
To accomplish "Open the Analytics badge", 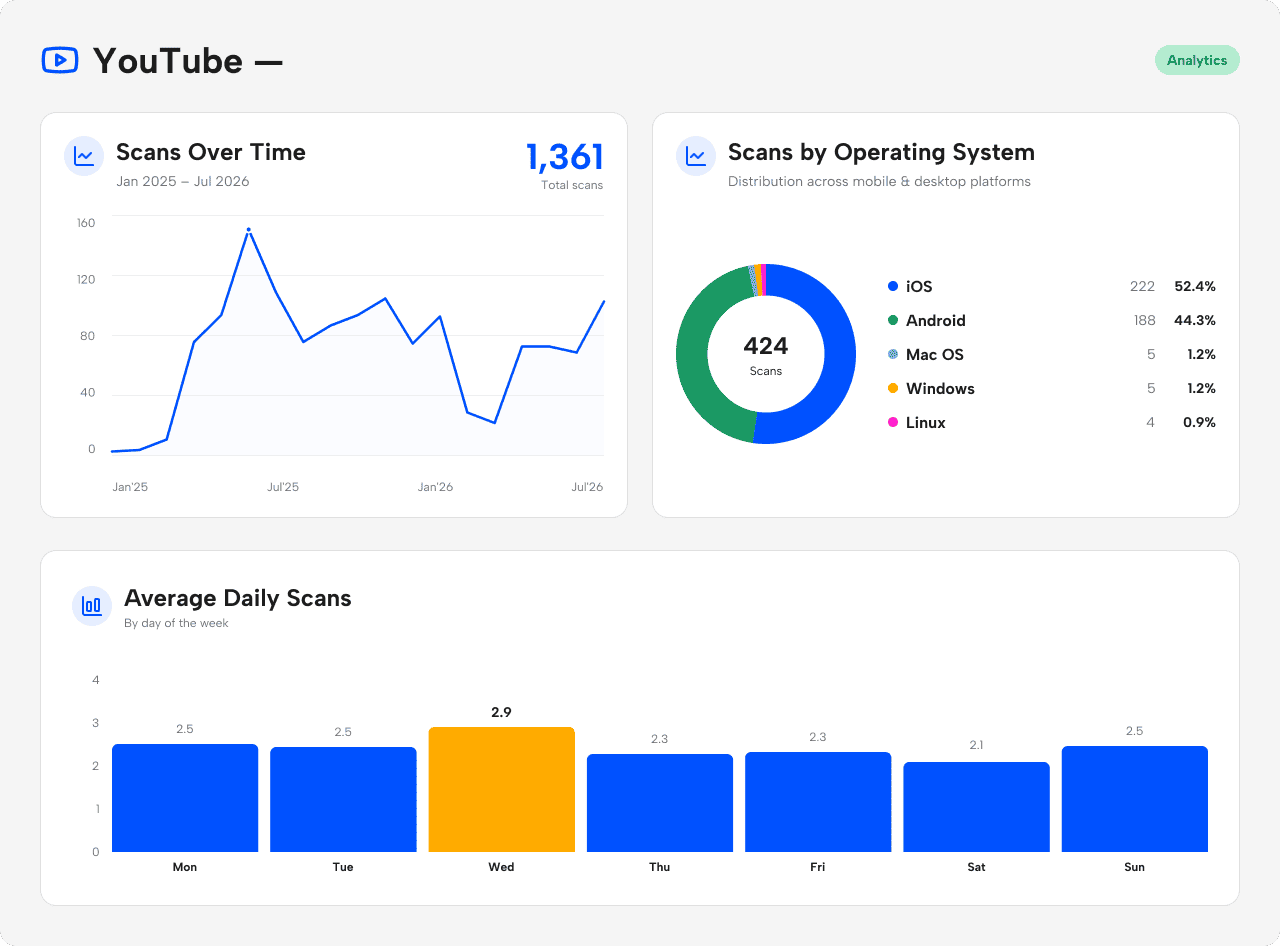I will [x=1197, y=60].
